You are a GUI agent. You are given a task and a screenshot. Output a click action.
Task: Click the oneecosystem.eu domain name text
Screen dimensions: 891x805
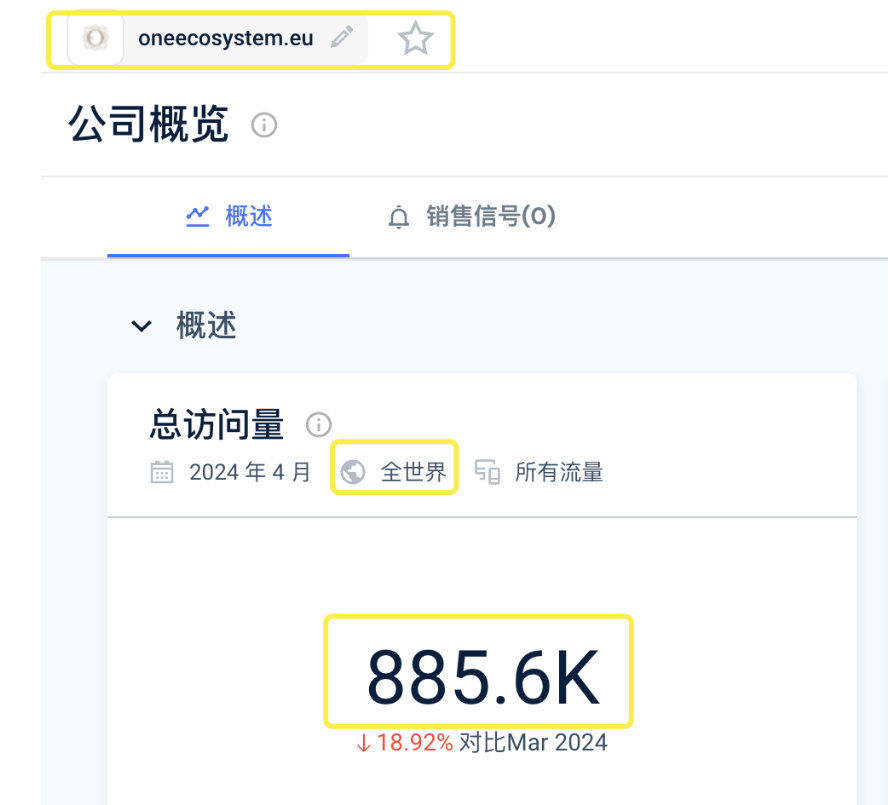(226, 38)
